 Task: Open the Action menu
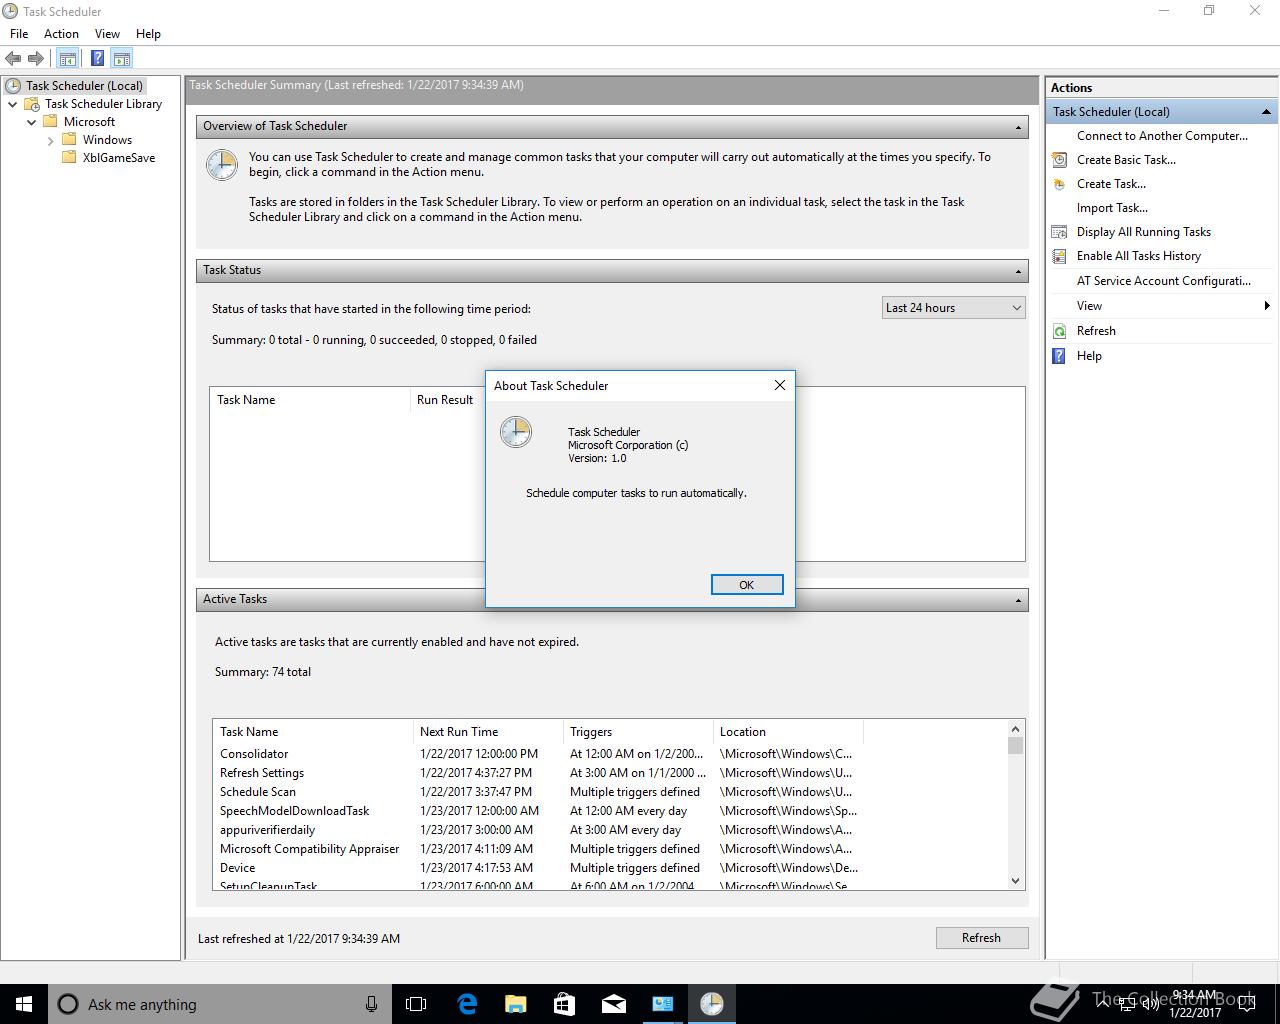[x=61, y=34]
